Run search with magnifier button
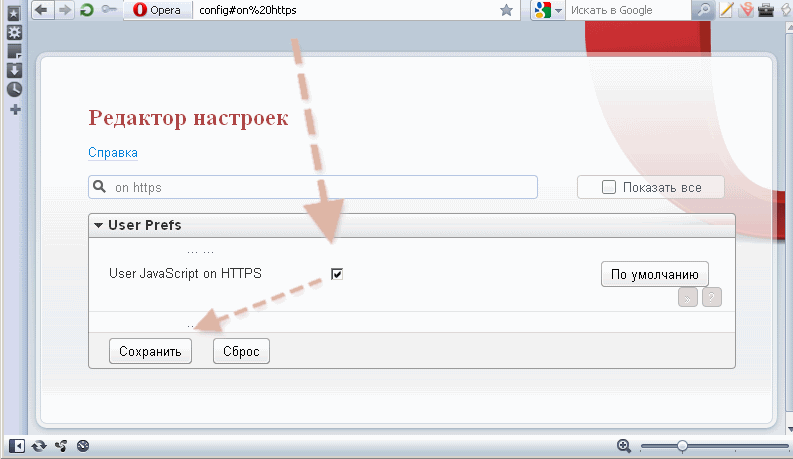This screenshot has width=793, height=459. tap(703, 10)
